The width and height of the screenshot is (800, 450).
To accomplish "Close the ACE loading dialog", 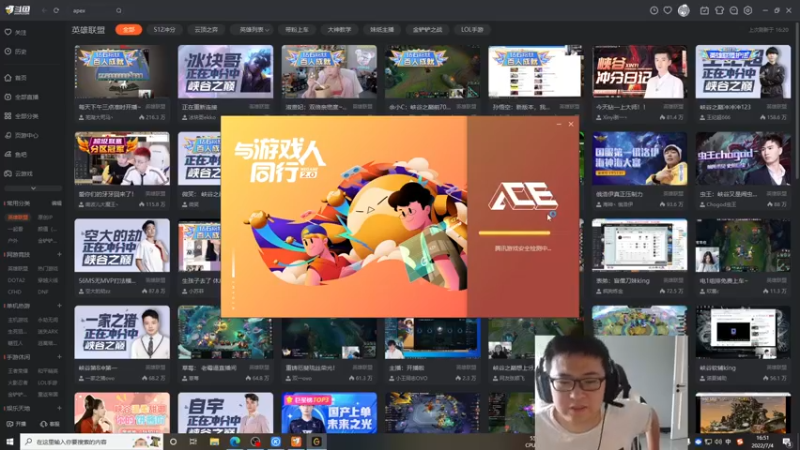I will point(571,124).
